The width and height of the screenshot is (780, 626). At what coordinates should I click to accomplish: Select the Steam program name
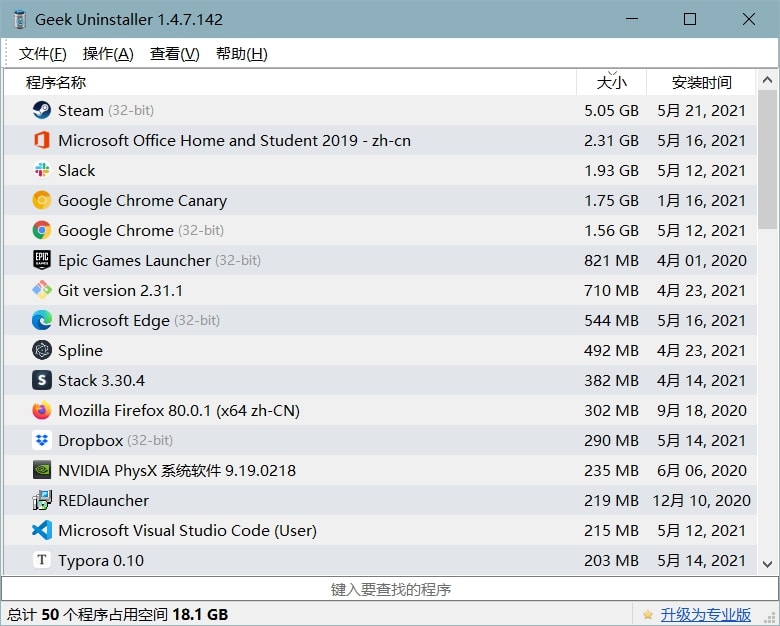click(x=81, y=110)
